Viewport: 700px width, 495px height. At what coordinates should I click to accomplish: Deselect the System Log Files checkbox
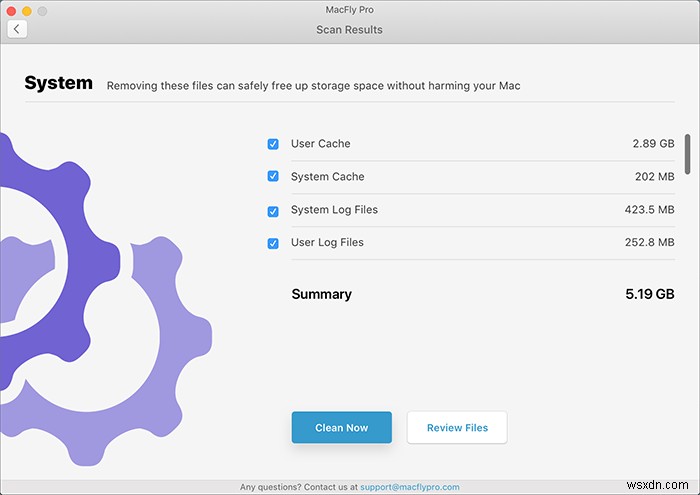click(x=273, y=211)
